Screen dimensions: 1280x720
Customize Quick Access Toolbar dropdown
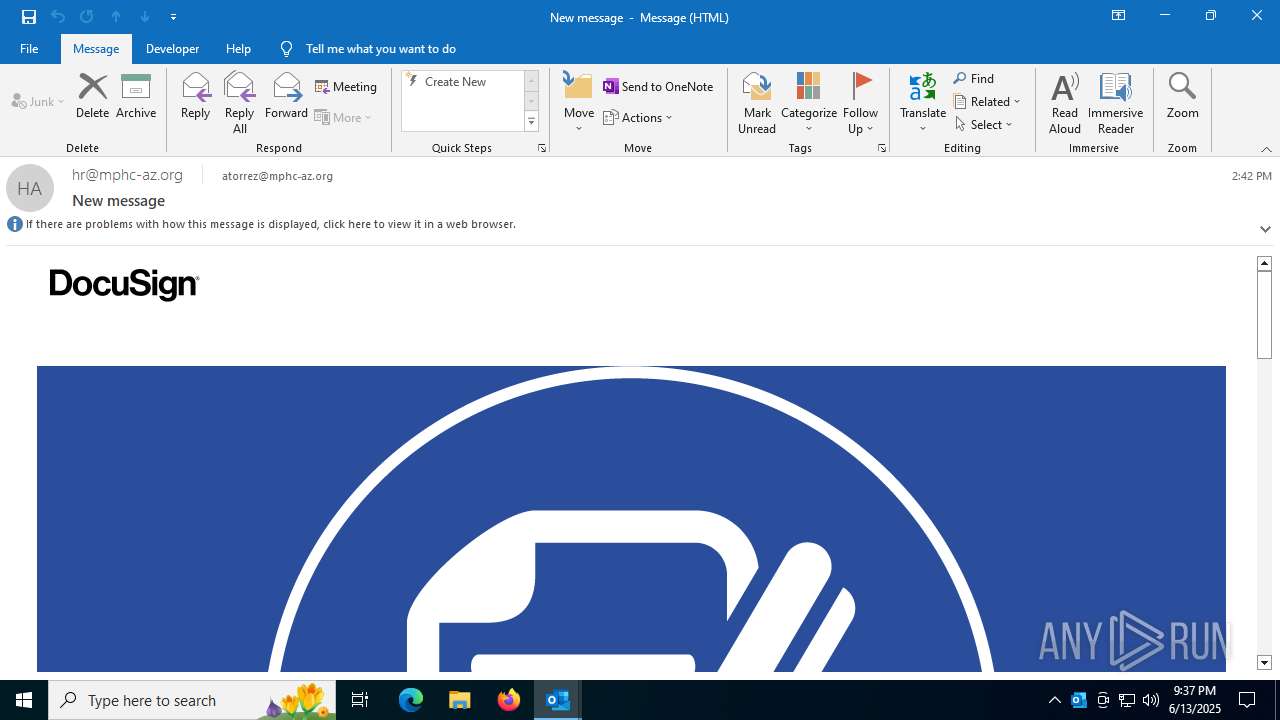coord(173,17)
